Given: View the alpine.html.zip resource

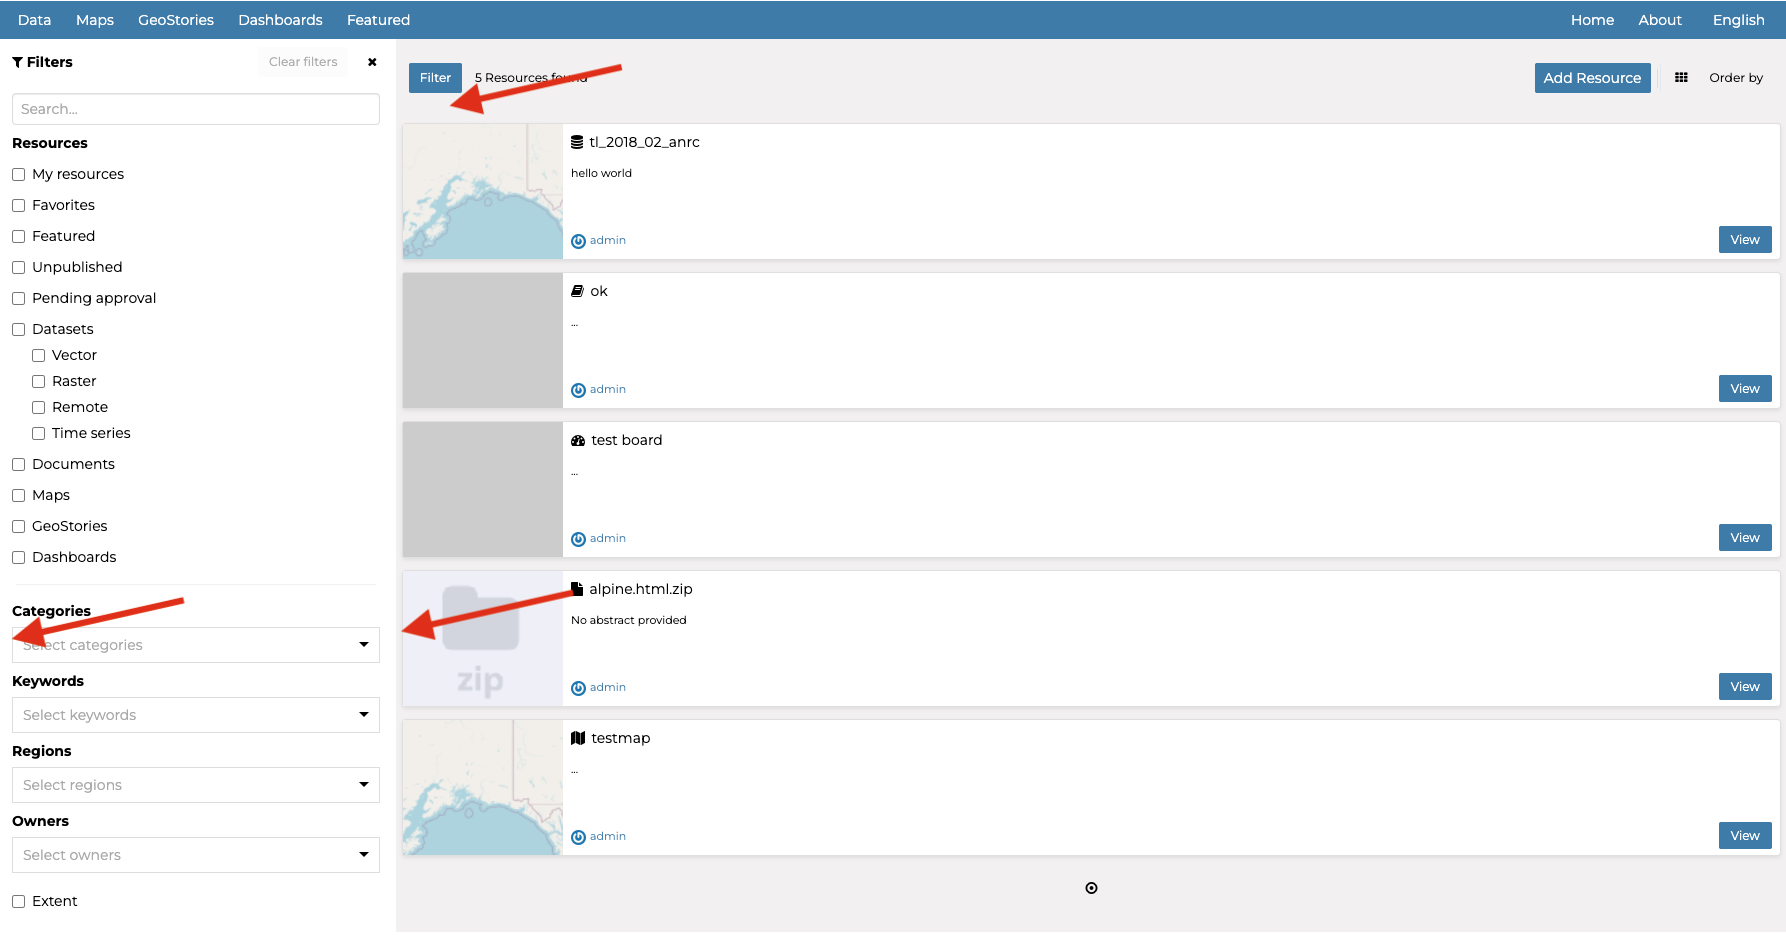Looking at the screenshot, I should click(x=1745, y=687).
